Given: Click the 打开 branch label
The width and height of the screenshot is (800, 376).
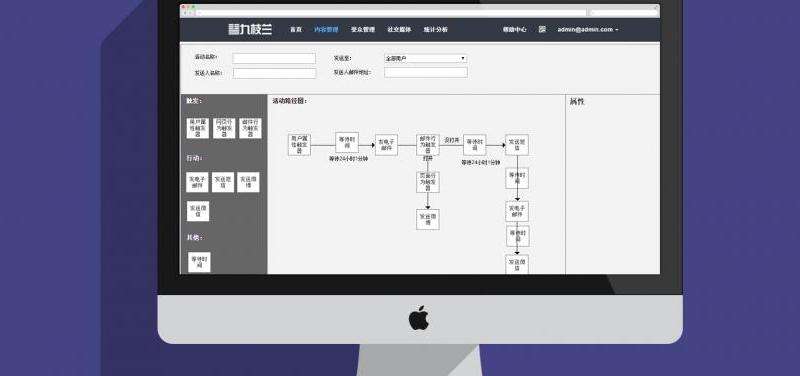Looking at the screenshot, I should (428, 159).
